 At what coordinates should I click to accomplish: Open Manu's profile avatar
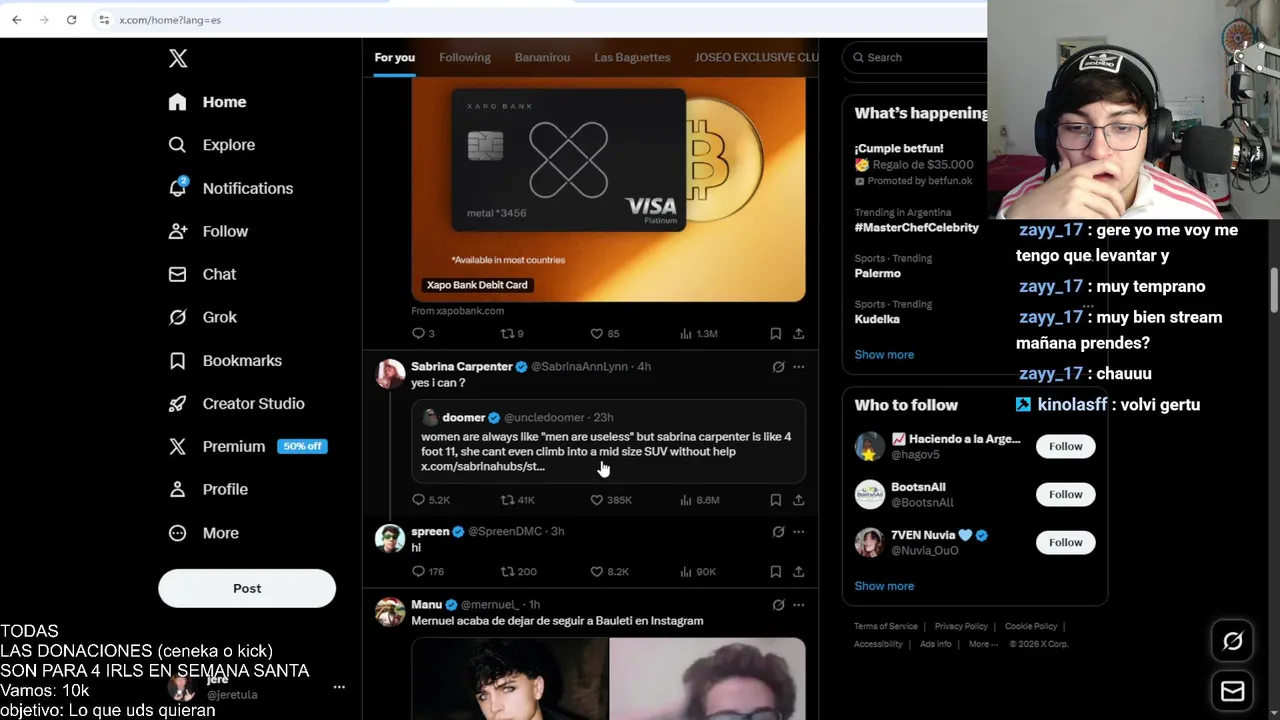pos(390,612)
